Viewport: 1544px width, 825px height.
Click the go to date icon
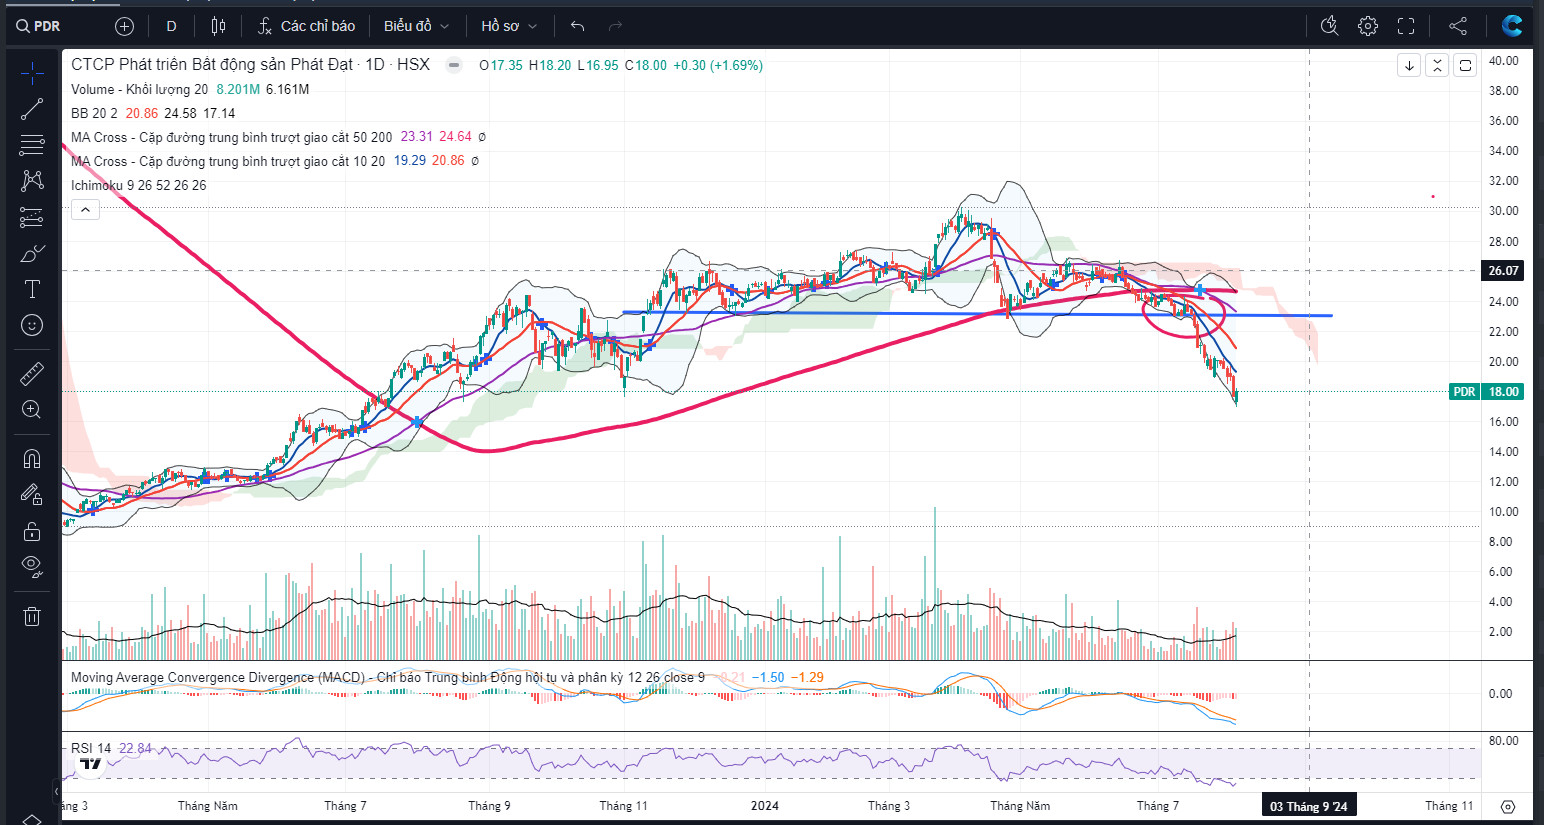pos(1508,806)
